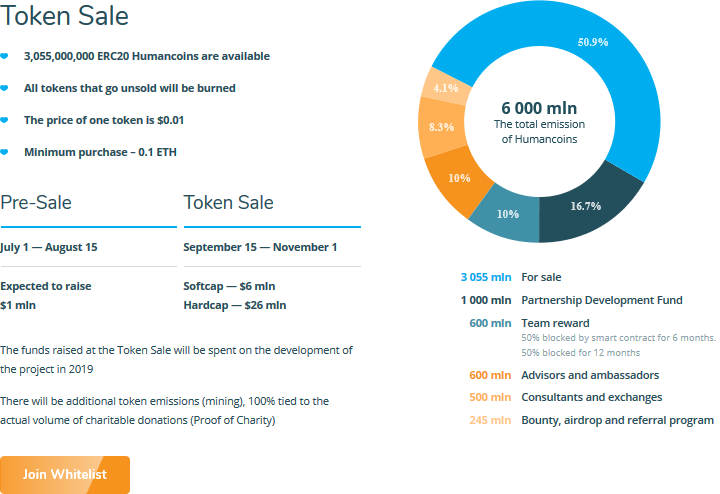Click the Pre-Sale heading
Image resolution: width=720 pixels, height=494 pixels.
click(36, 202)
